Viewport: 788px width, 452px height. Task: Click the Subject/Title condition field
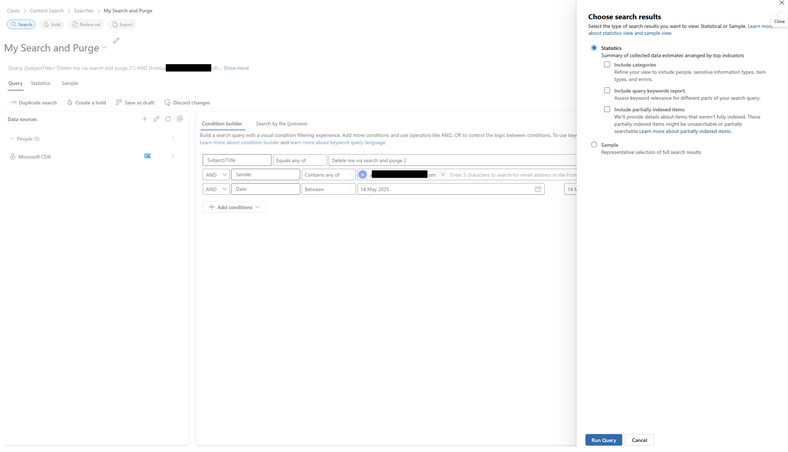pos(237,160)
